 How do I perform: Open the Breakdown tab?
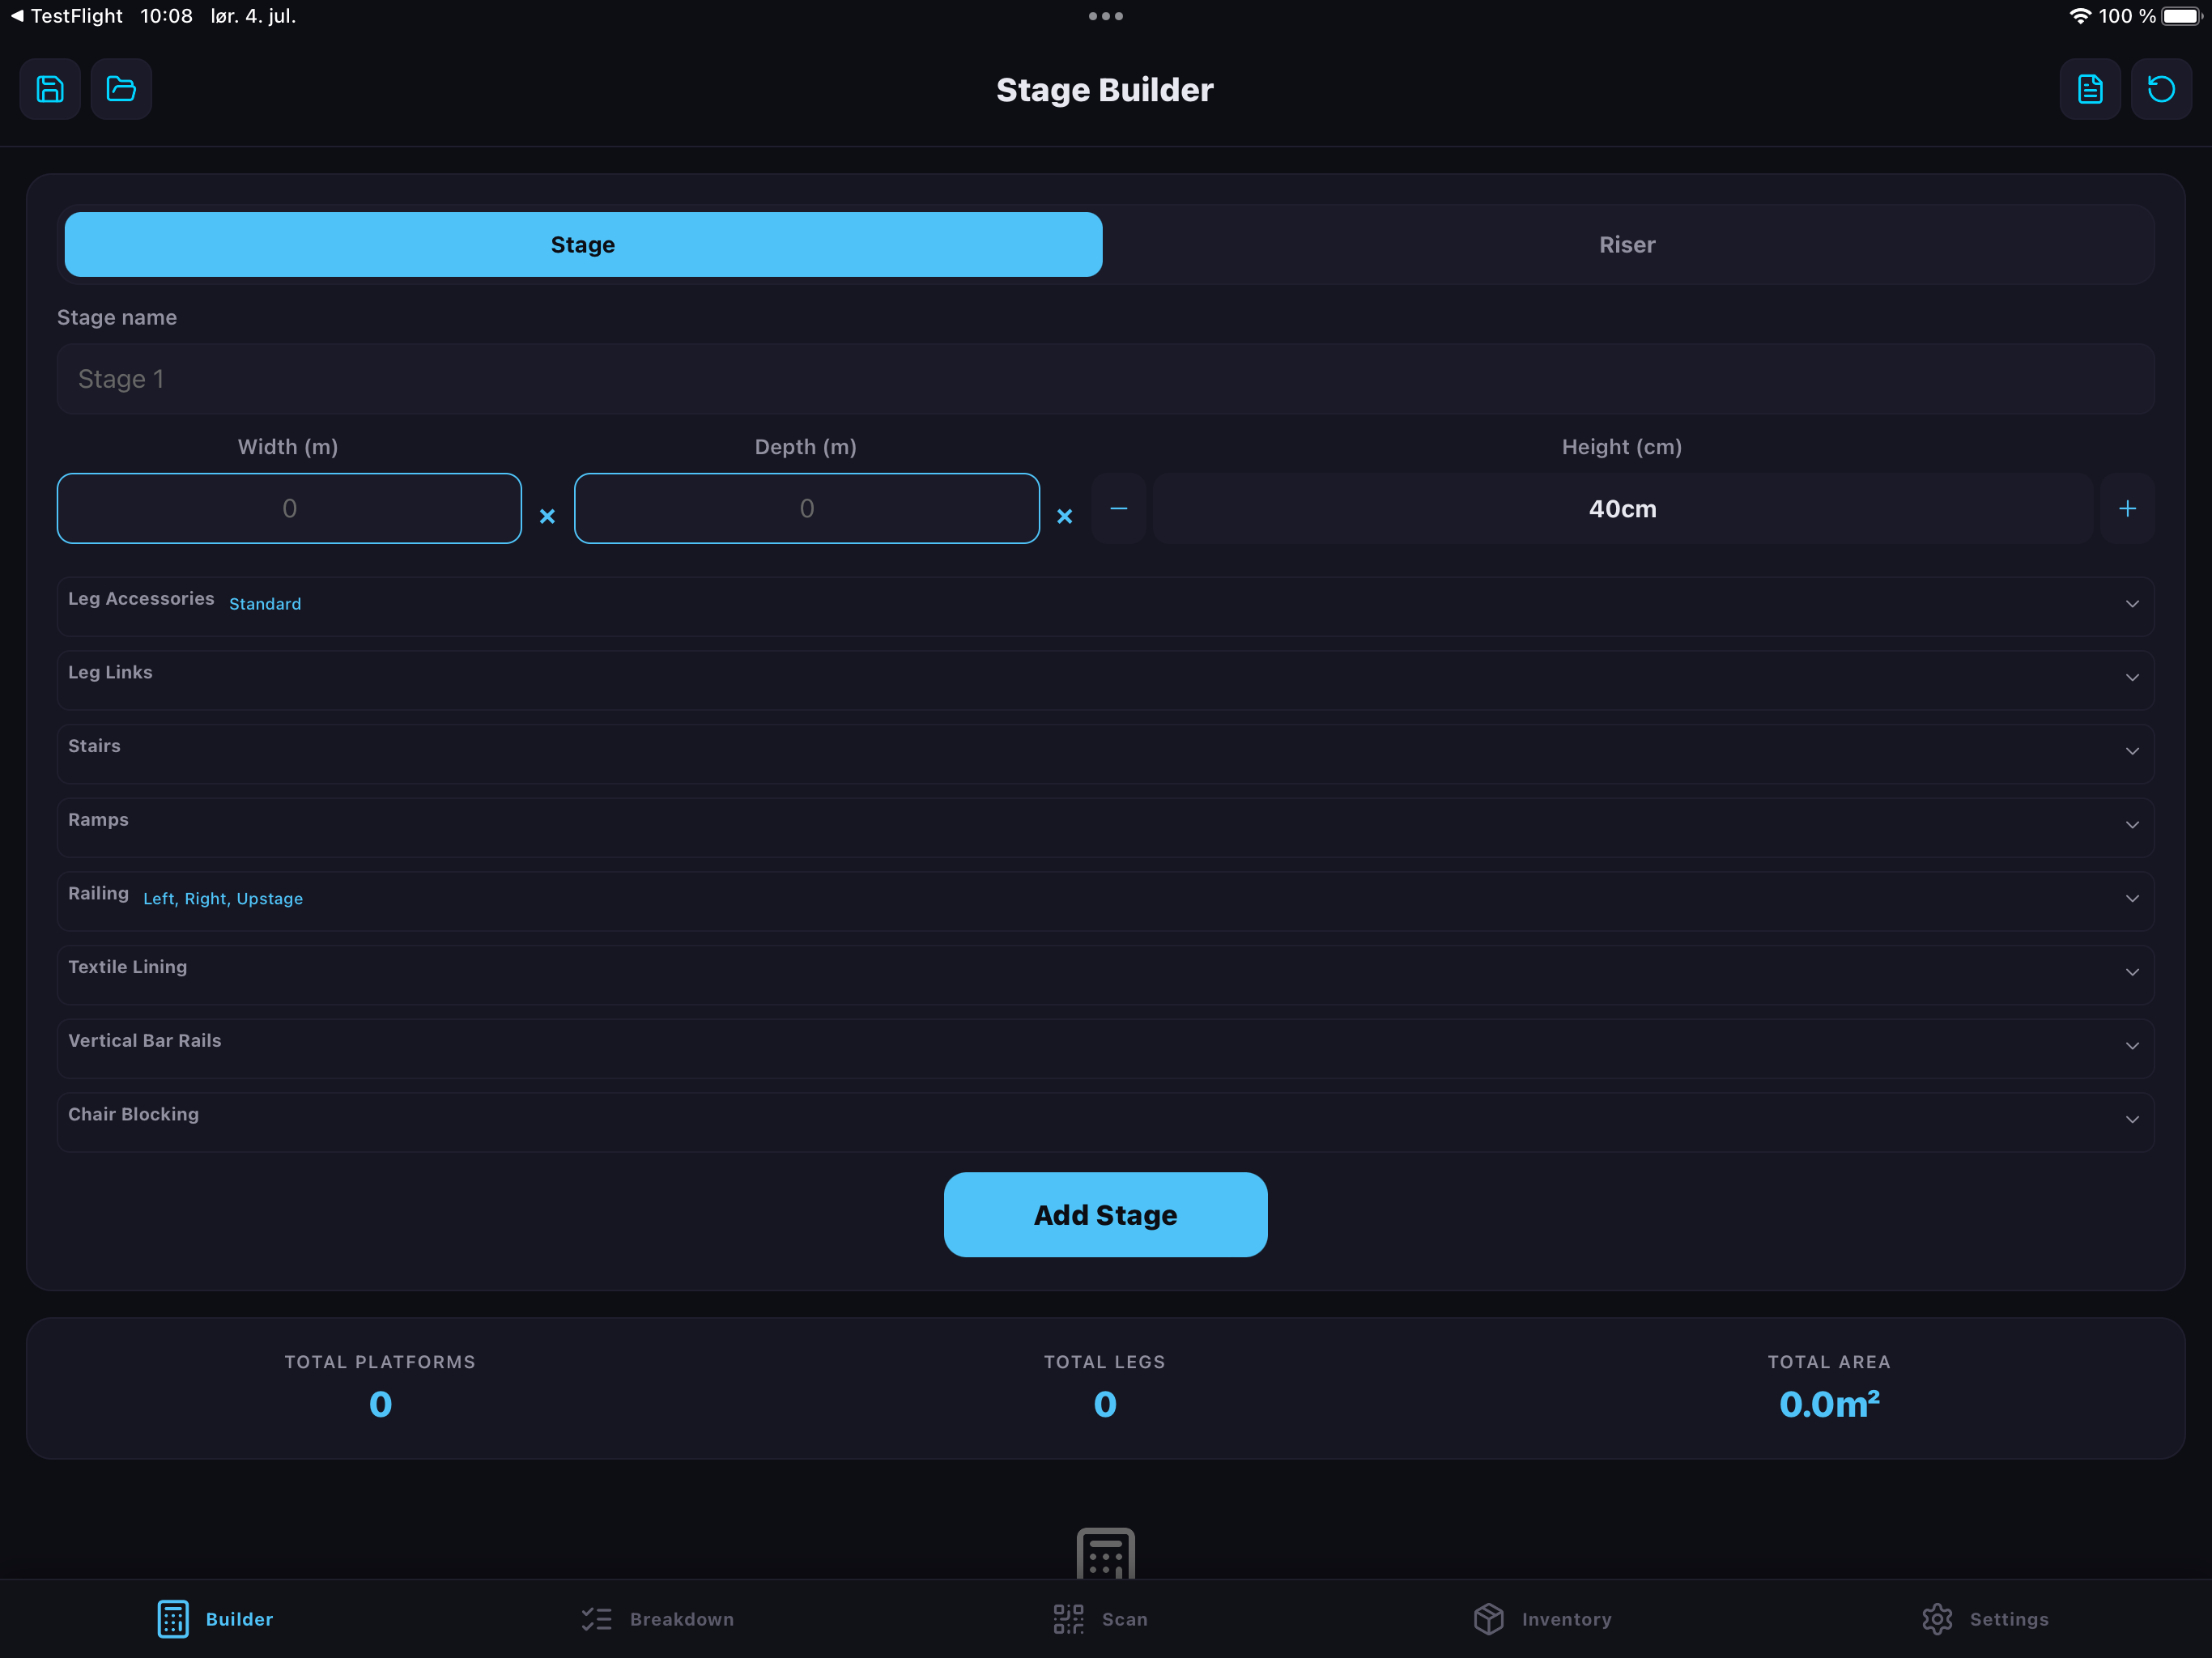(x=657, y=1619)
